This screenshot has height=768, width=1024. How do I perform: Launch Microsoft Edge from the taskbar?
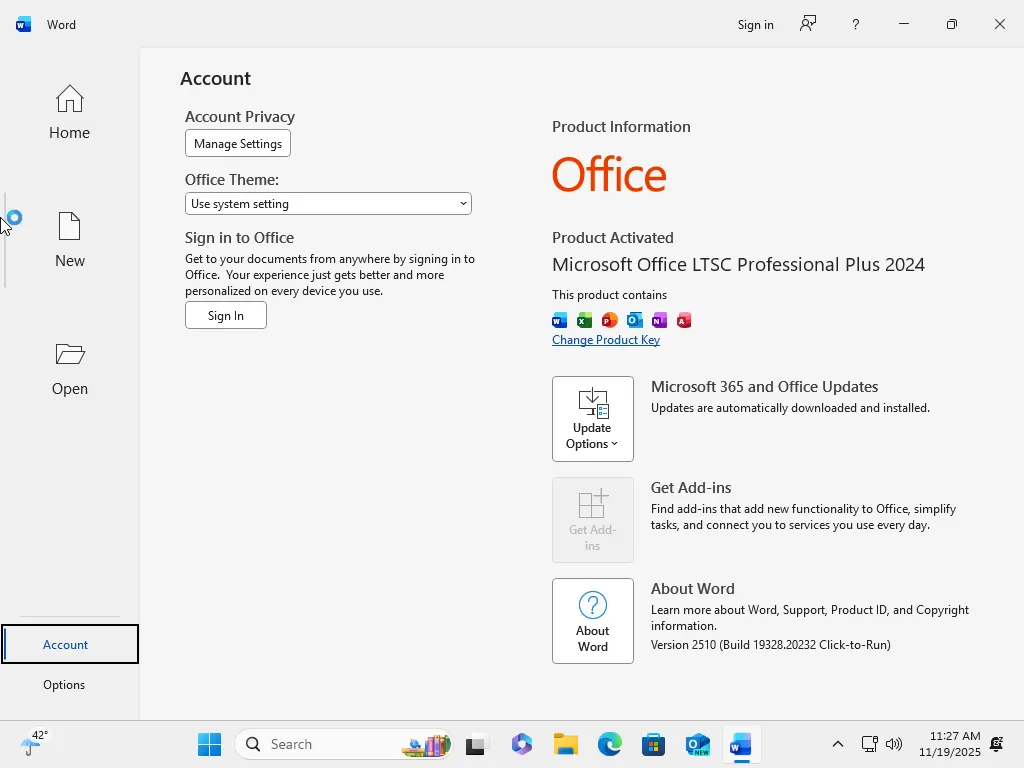click(x=609, y=744)
